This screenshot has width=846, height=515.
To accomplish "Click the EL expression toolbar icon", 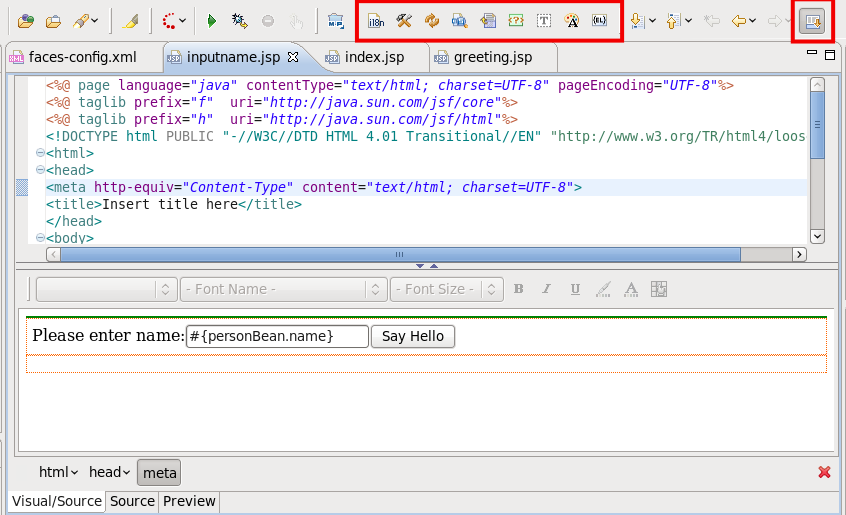I will click(599, 20).
